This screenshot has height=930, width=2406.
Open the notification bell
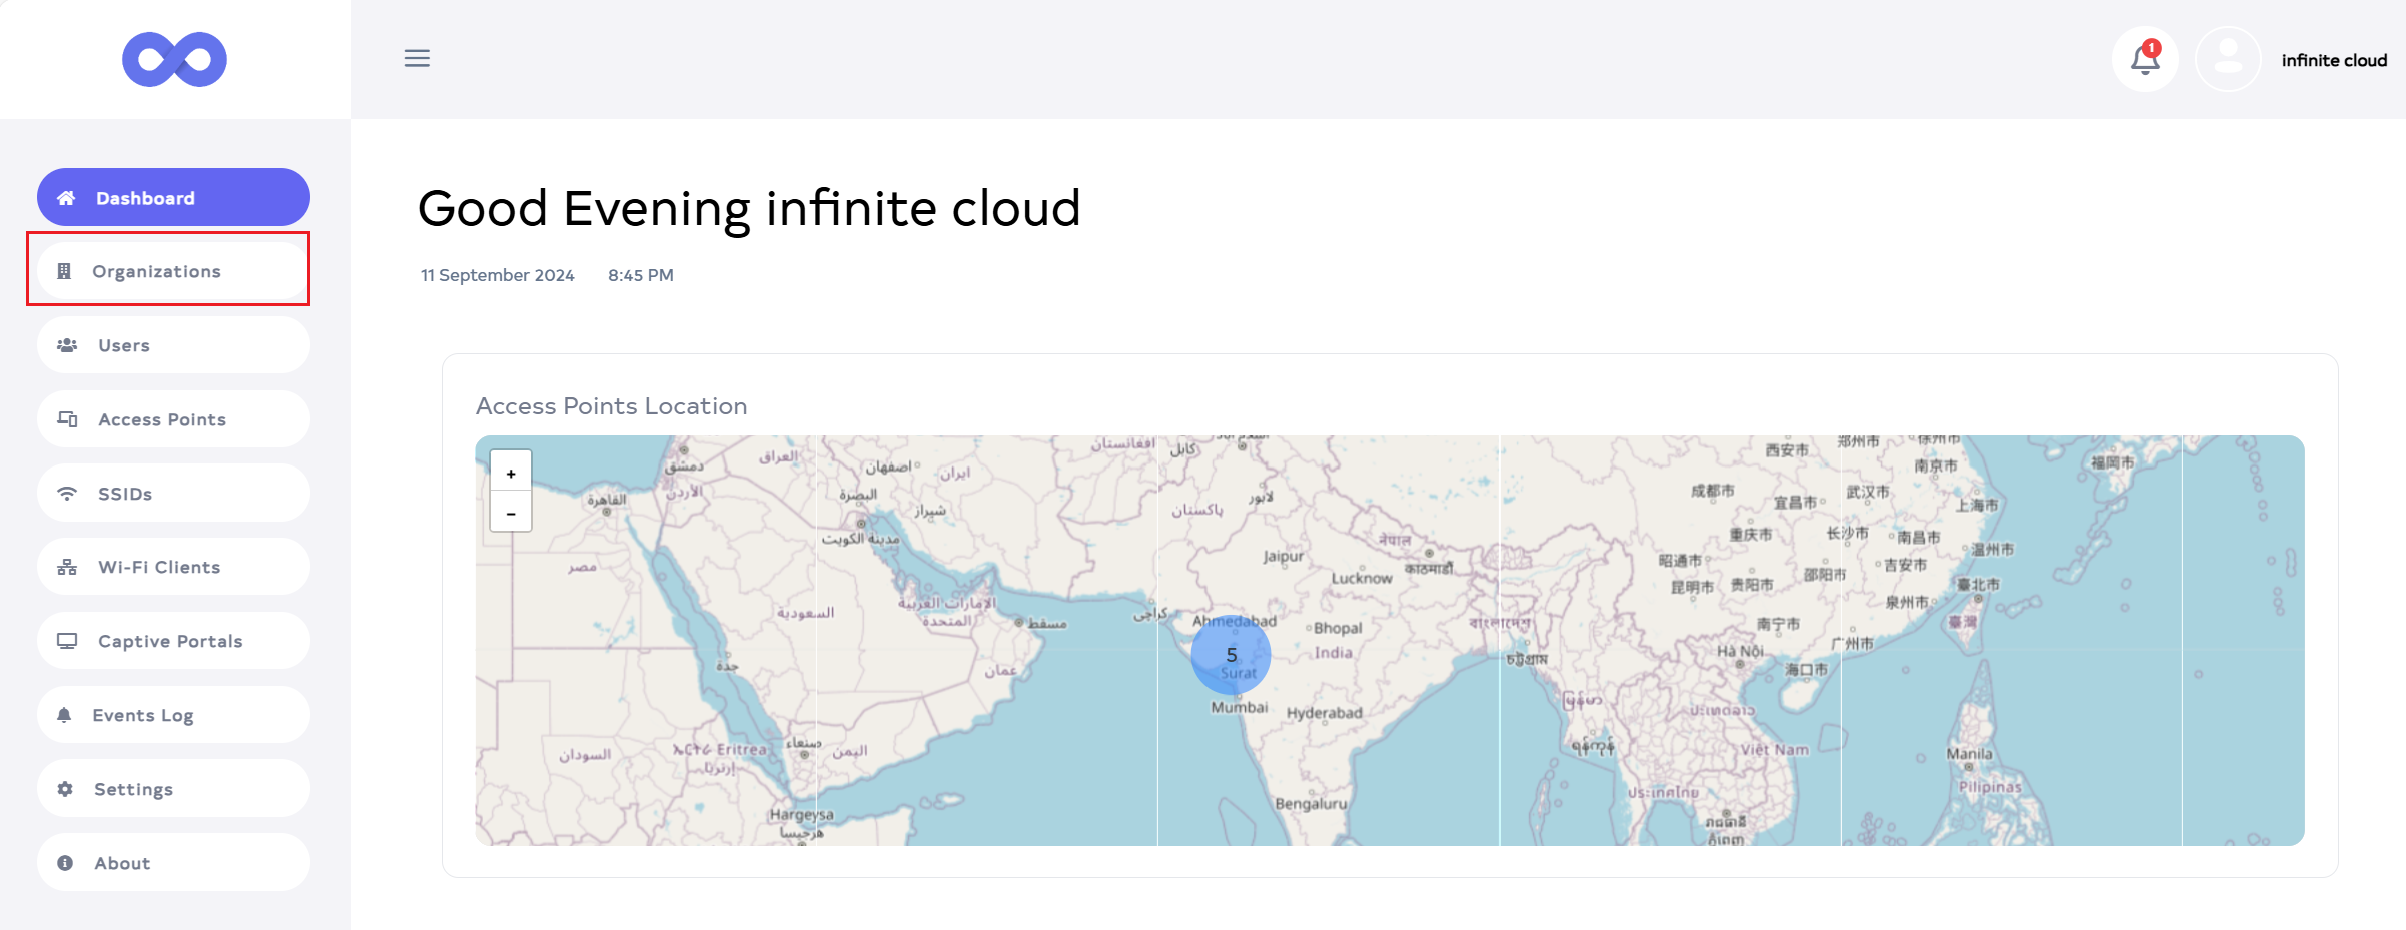(2144, 60)
